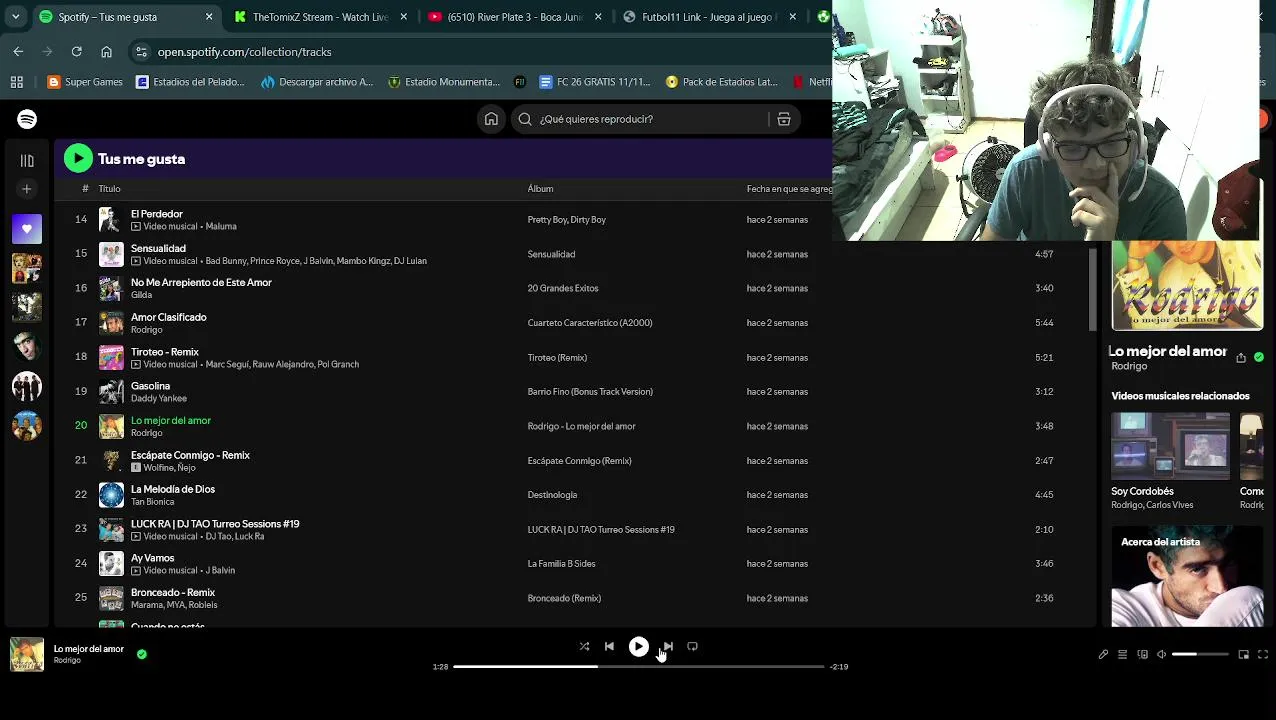Toggle the saved checkmark beside now-playing title
This screenshot has width=1276, height=720.
142,655
